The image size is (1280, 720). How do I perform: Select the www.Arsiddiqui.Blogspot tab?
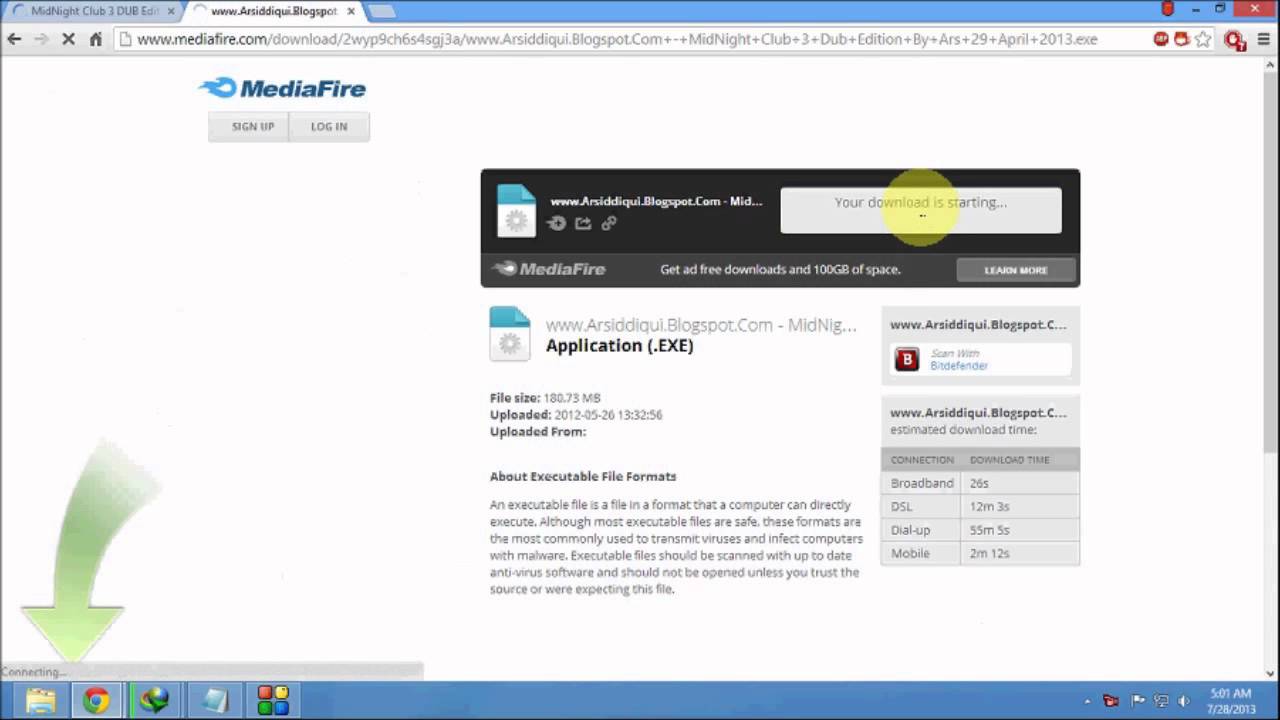tap(270, 11)
